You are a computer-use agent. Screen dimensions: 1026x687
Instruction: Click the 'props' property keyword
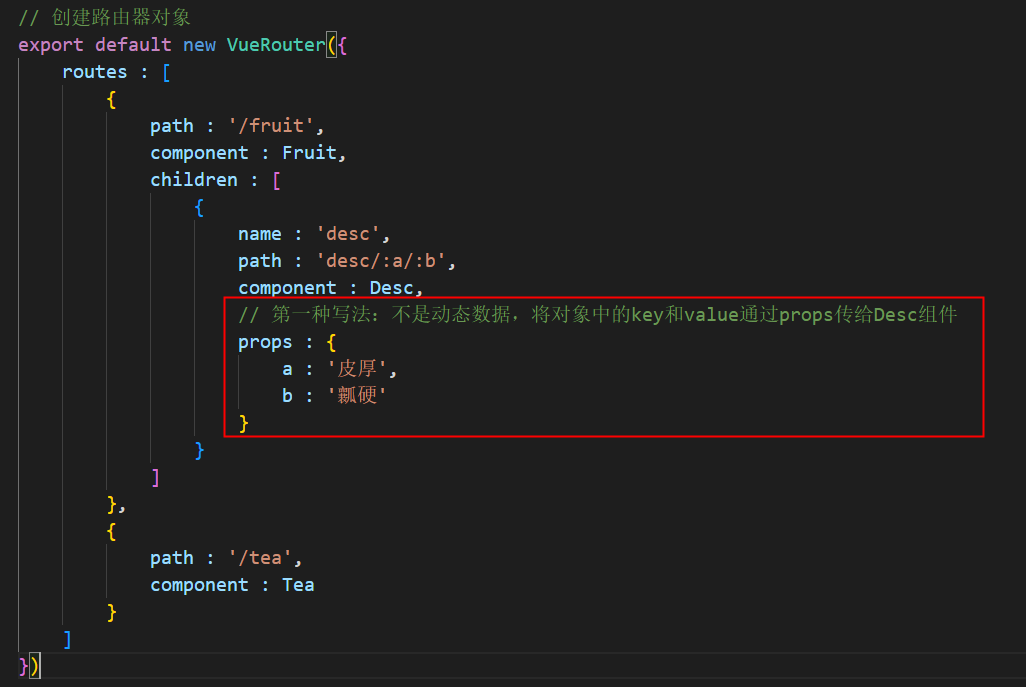pyautogui.click(x=265, y=341)
